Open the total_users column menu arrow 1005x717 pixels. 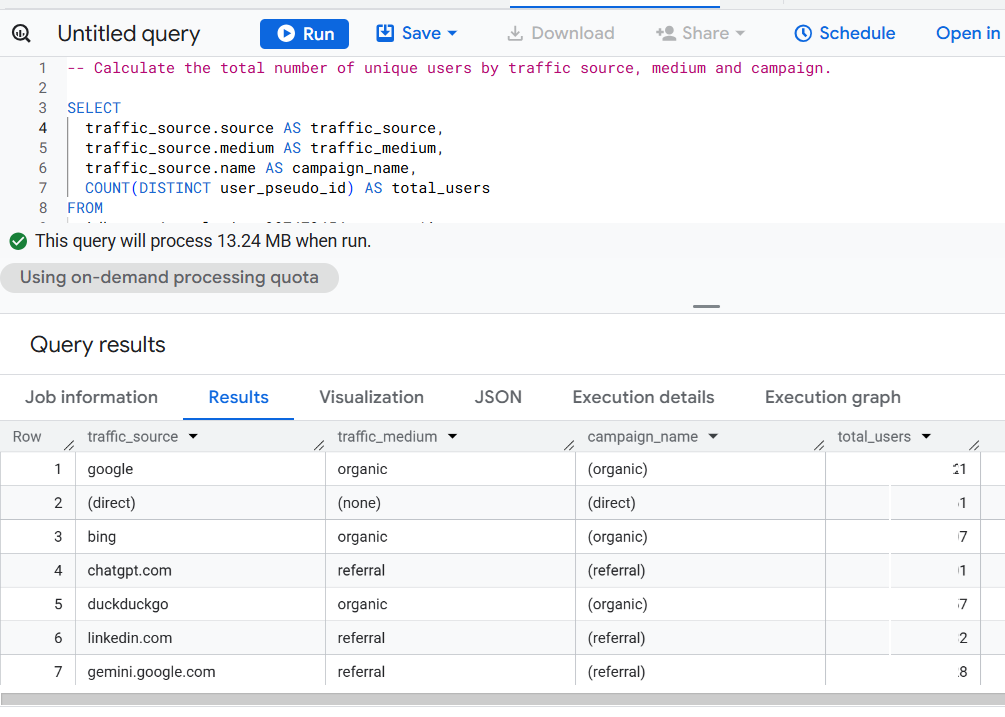pos(926,437)
